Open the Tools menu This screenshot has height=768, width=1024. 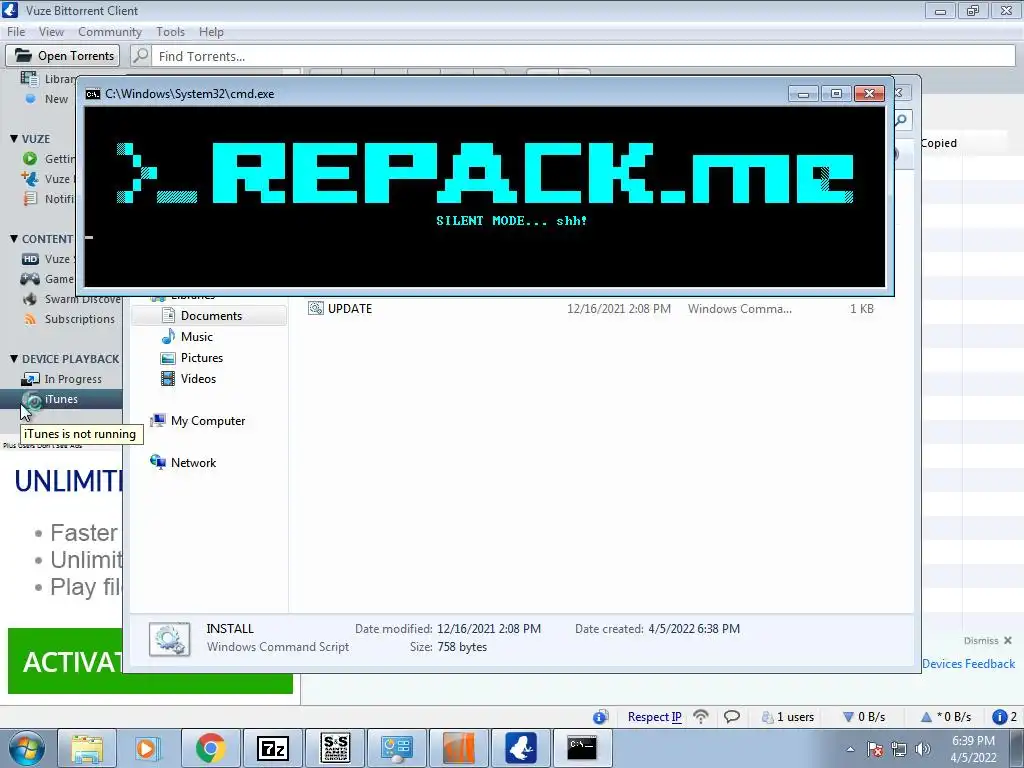point(170,31)
